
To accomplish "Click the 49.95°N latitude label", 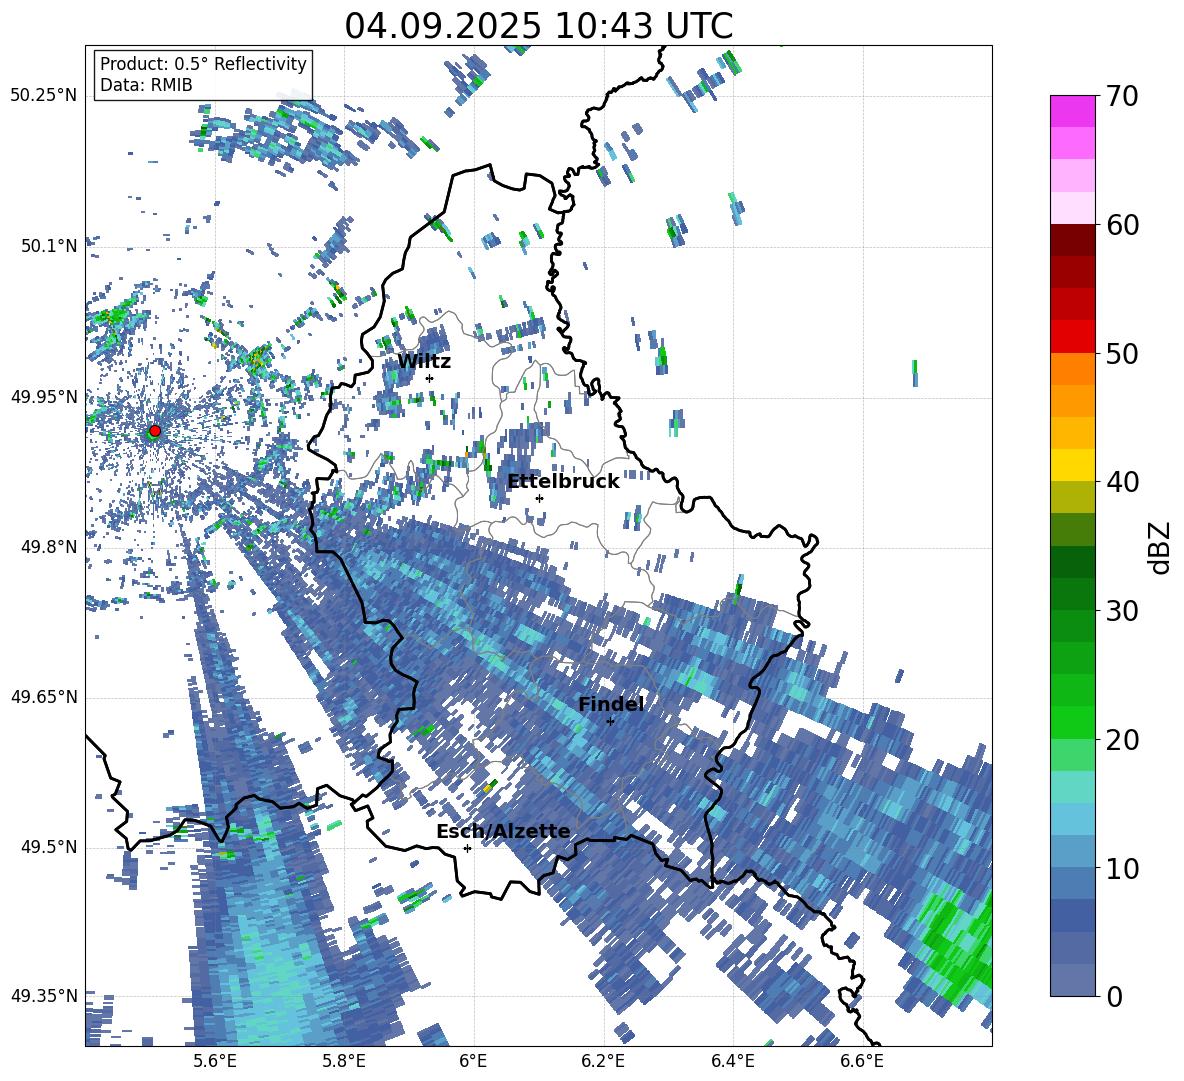I will [44, 397].
